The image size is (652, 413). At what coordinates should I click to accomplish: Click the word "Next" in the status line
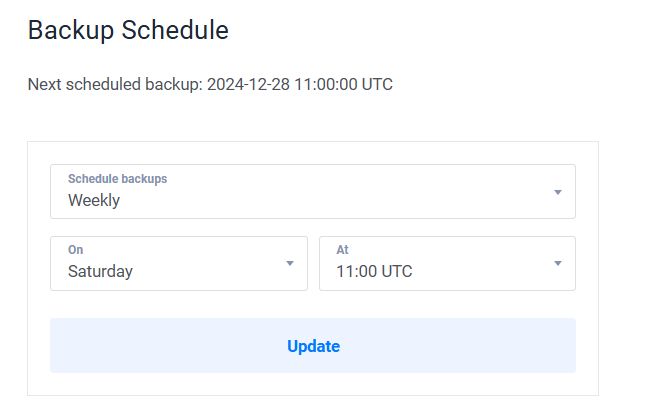point(45,84)
